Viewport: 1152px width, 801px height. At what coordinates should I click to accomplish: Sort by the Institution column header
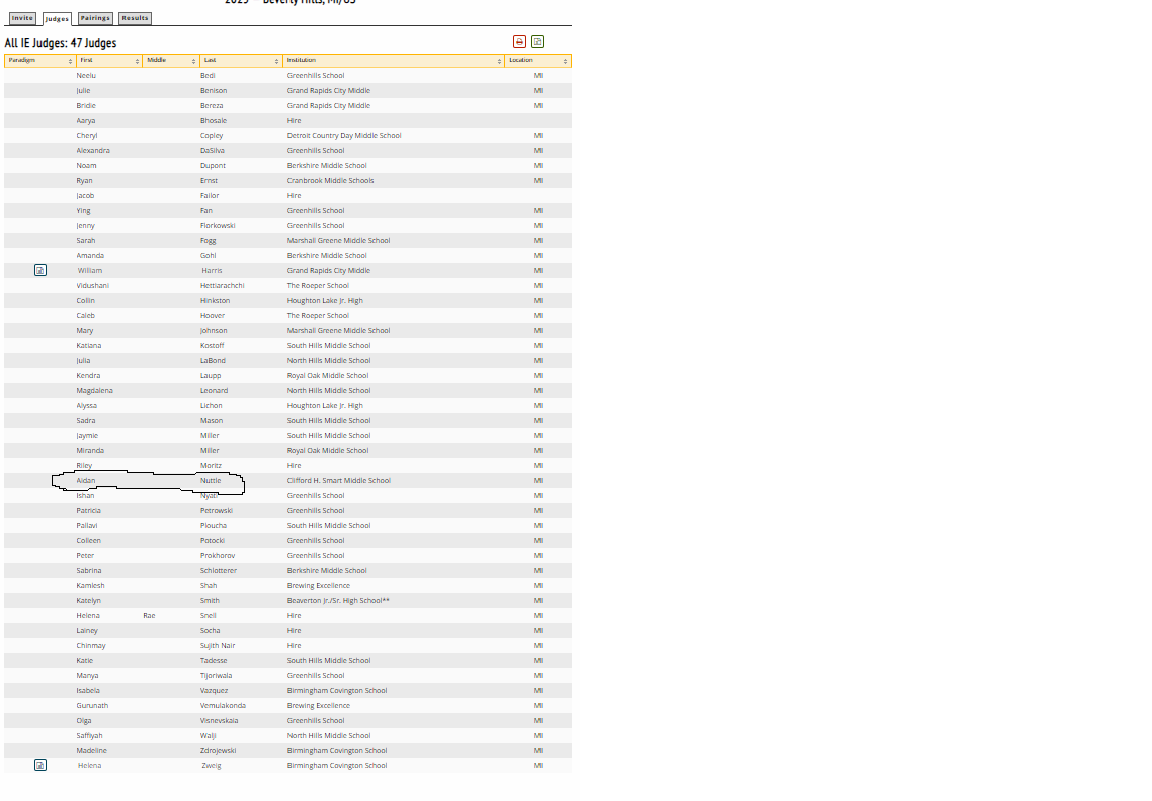pos(394,60)
